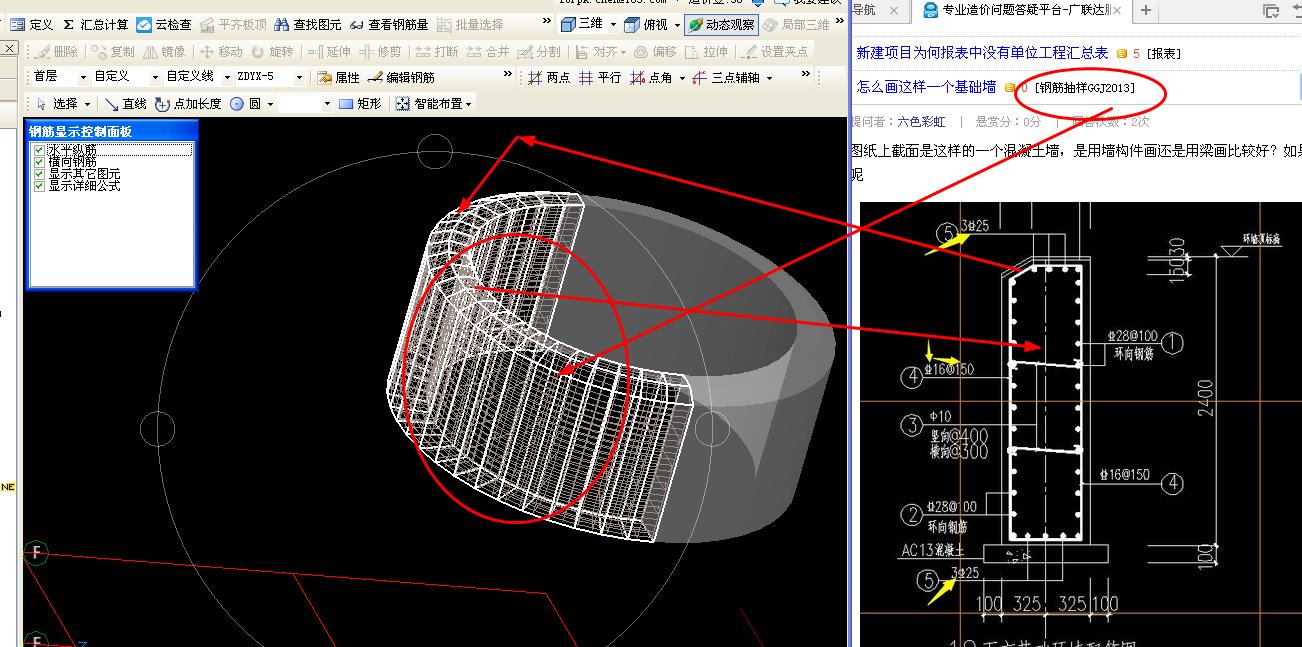Open link 怎么画这样一个基础墙

coord(926,87)
